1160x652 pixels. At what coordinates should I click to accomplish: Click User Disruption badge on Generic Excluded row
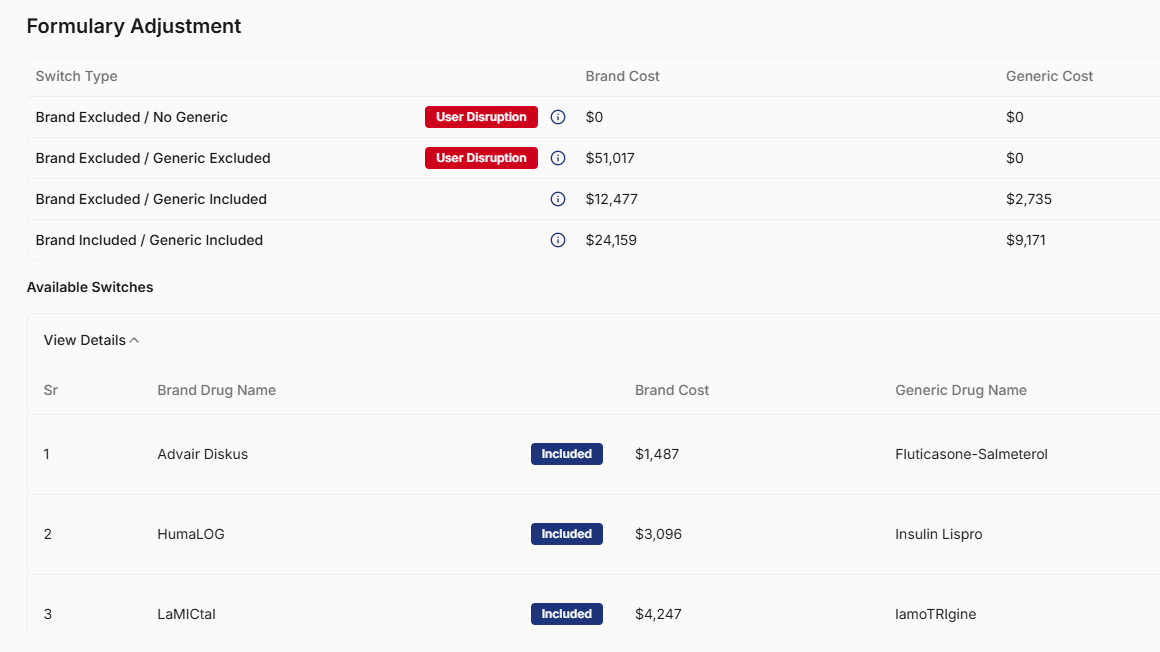[x=481, y=158]
